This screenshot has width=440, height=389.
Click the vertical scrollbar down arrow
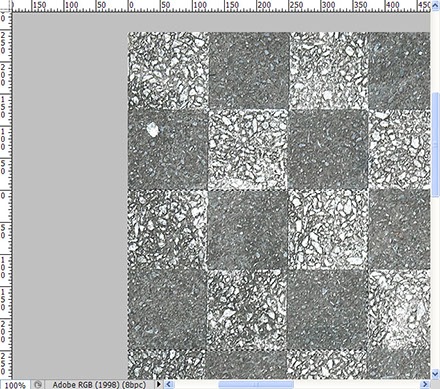pyautogui.click(x=436, y=374)
